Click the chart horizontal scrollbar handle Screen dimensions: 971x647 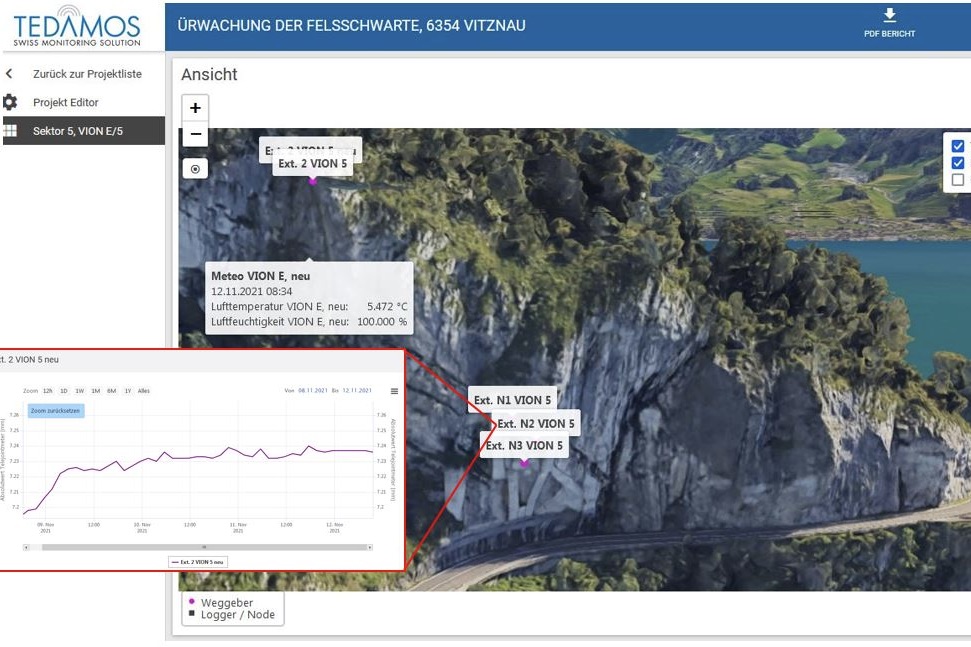coord(204,547)
